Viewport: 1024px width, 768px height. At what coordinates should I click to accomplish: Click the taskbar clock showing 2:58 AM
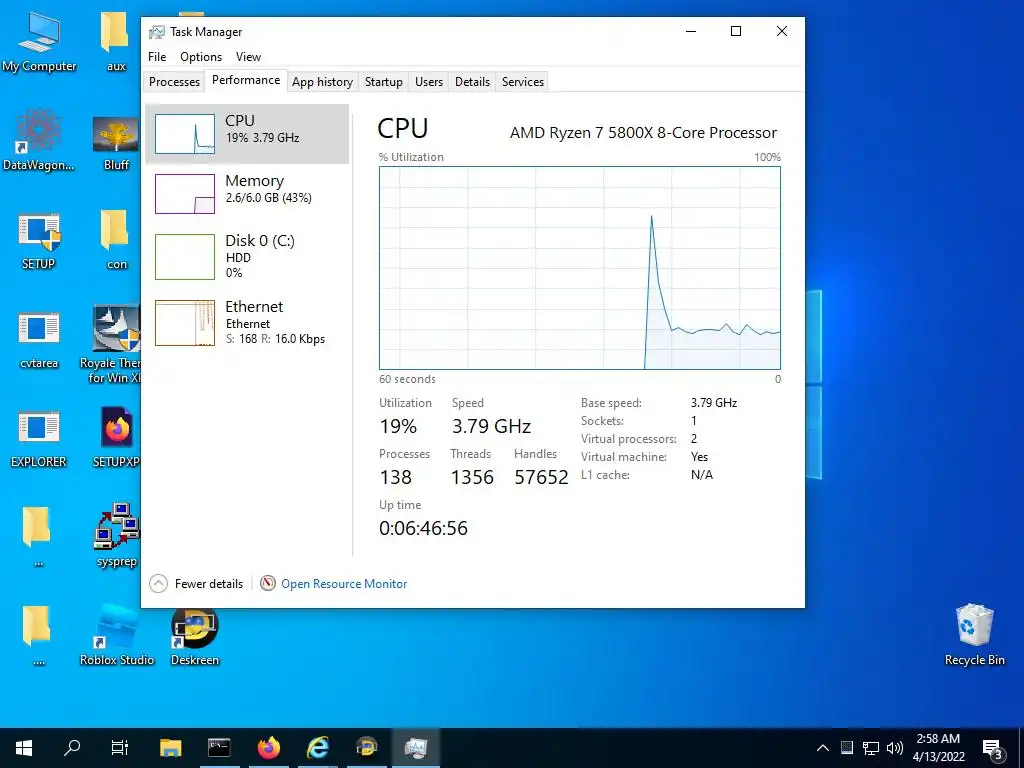pyautogui.click(x=938, y=748)
